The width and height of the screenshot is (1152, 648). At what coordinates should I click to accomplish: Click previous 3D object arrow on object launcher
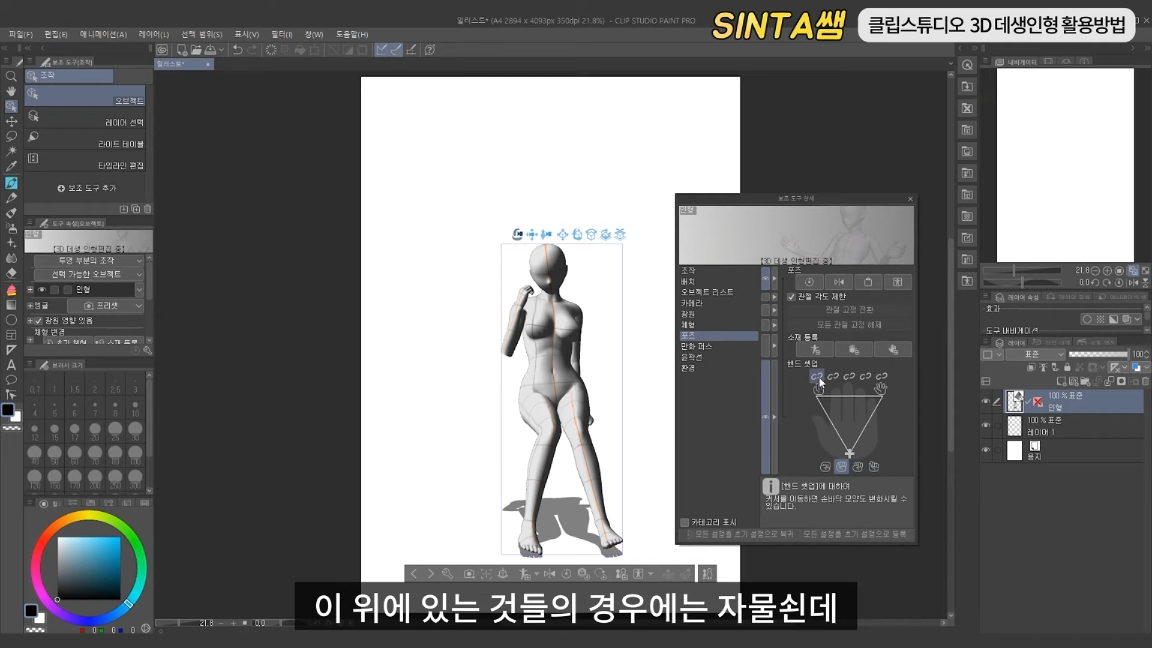point(414,574)
